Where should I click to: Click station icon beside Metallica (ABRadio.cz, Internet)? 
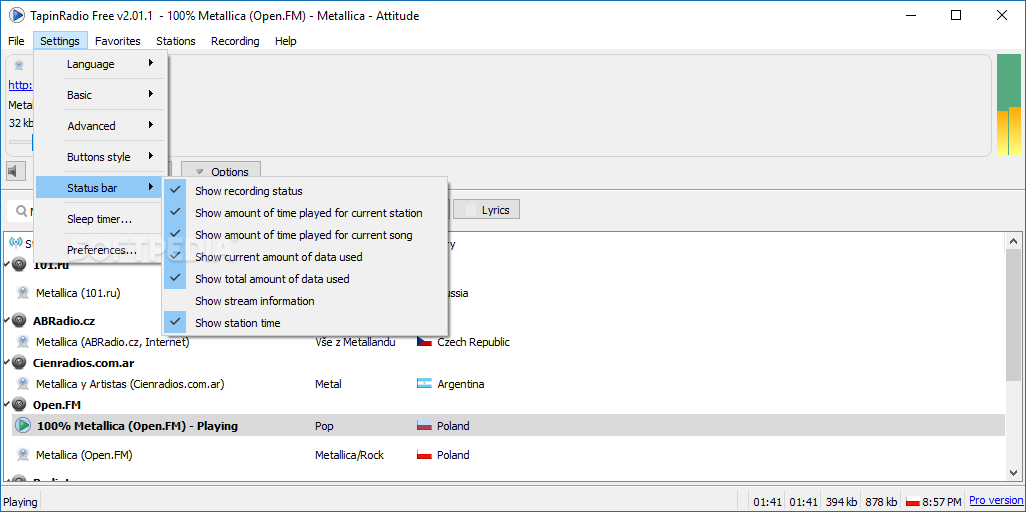tap(23, 342)
